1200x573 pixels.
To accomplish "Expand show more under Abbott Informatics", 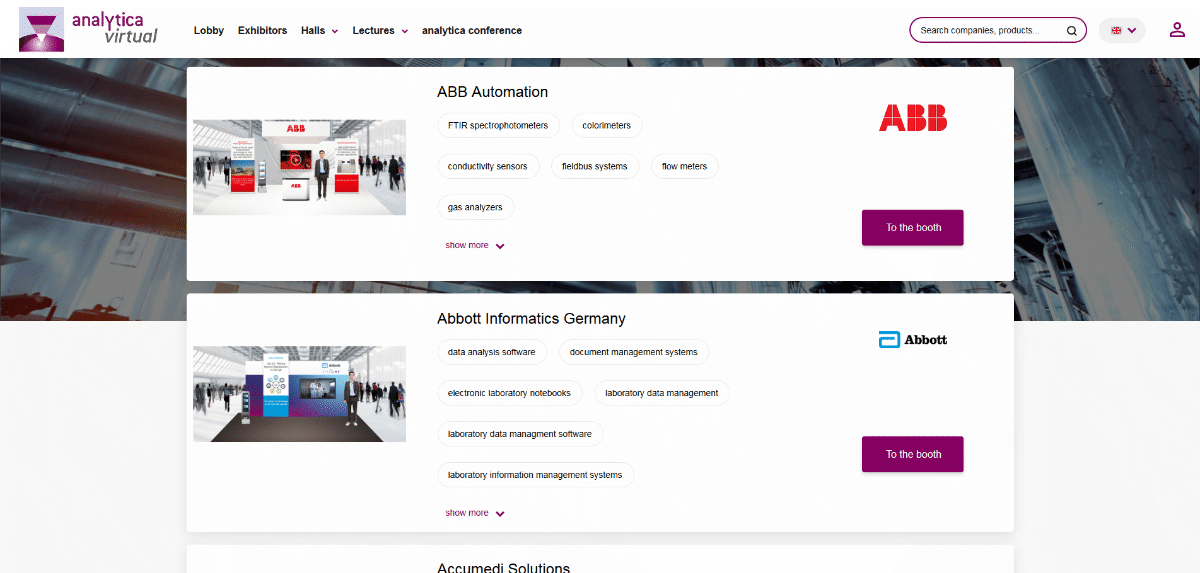I will pyautogui.click(x=475, y=513).
